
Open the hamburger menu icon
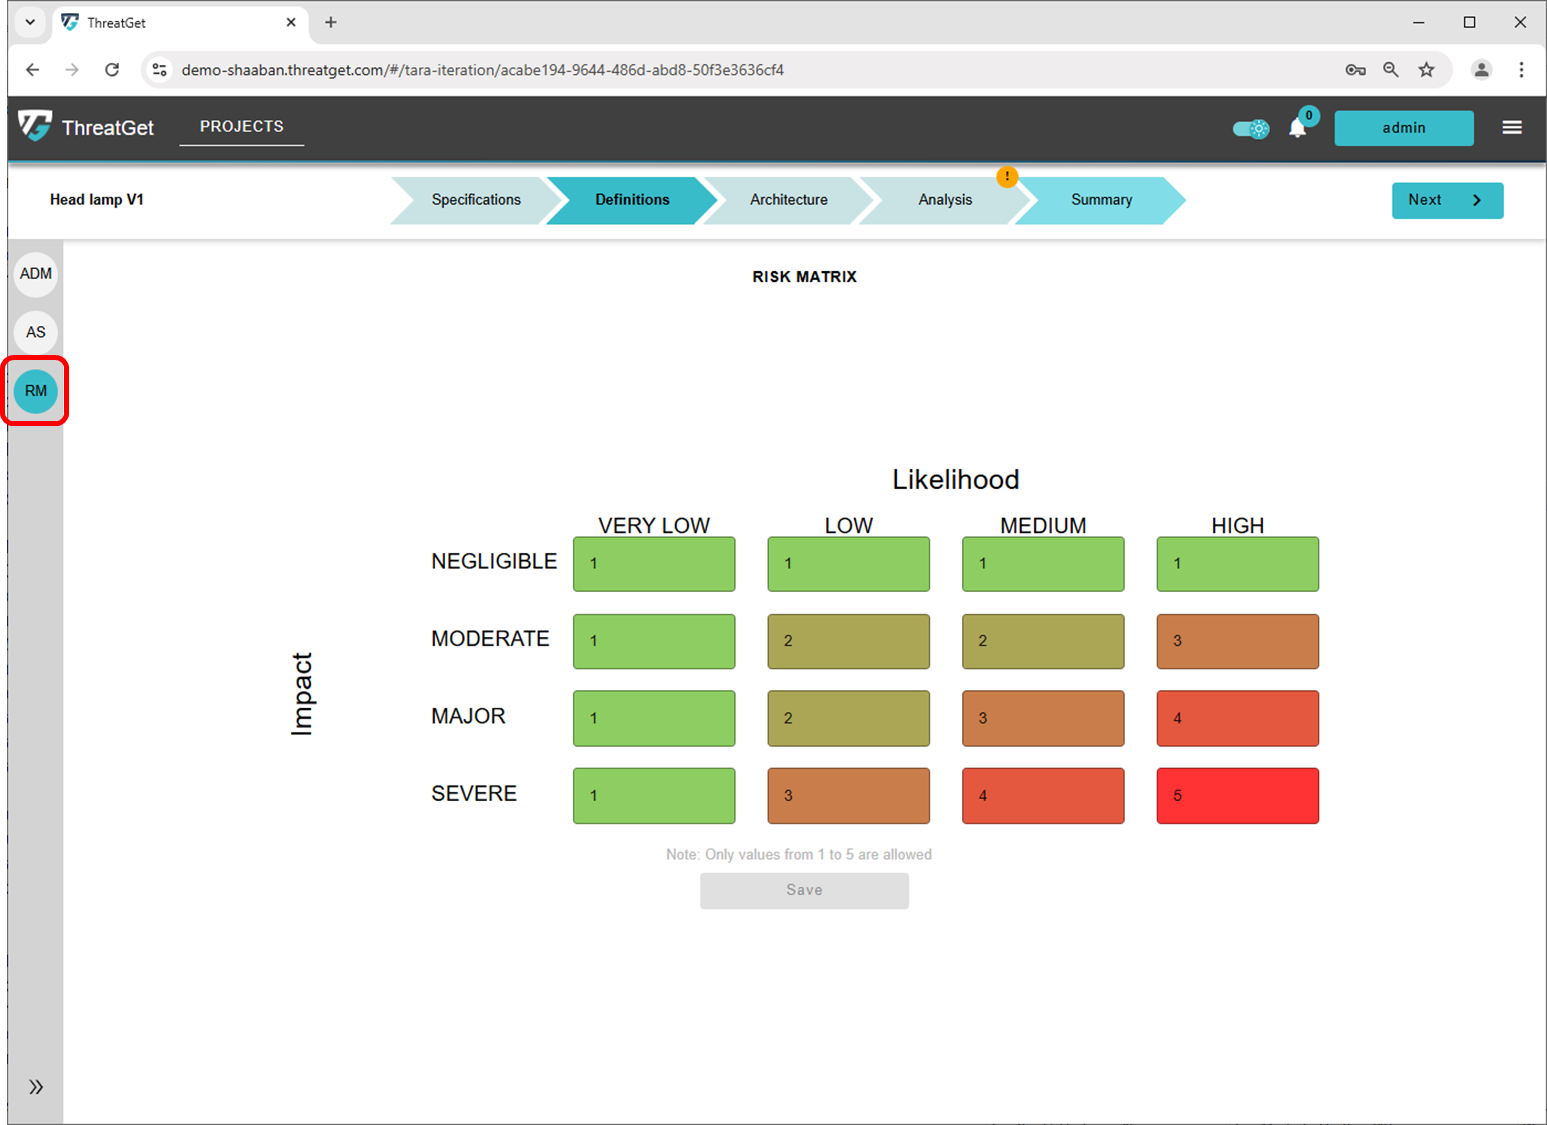pyautogui.click(x=1512, y=127)
